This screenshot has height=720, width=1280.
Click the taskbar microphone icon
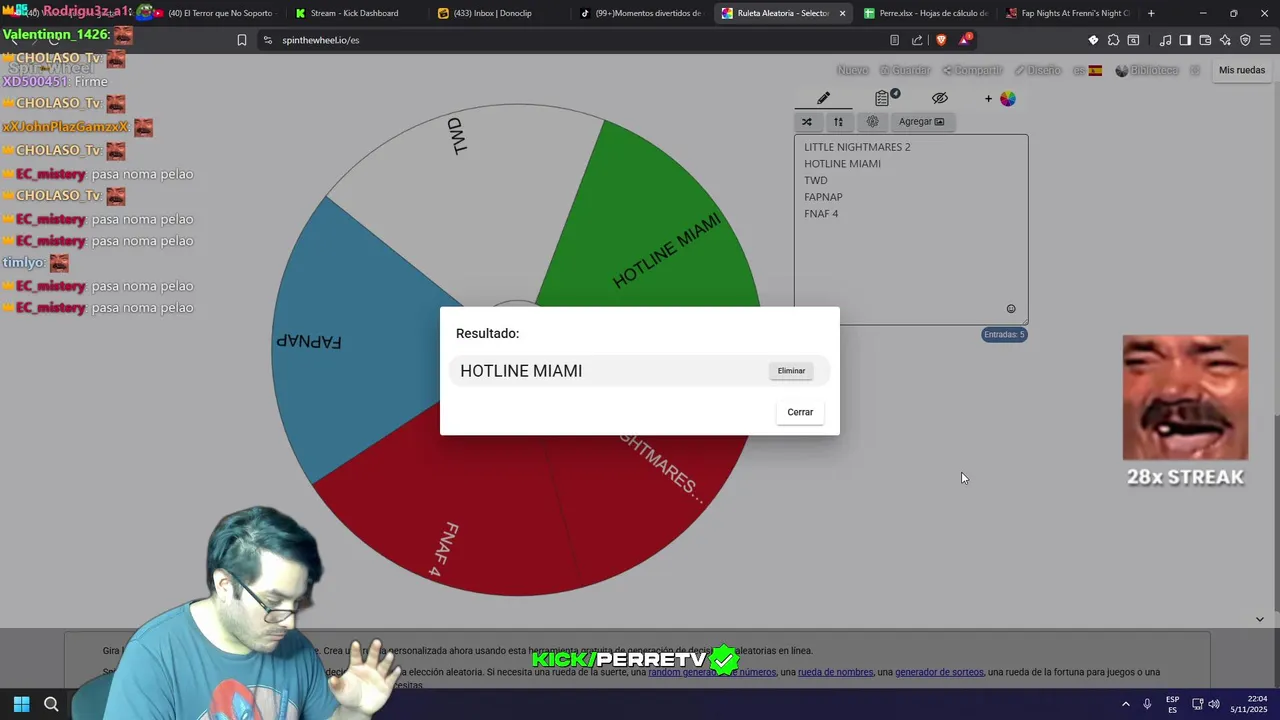(1147, 704)
